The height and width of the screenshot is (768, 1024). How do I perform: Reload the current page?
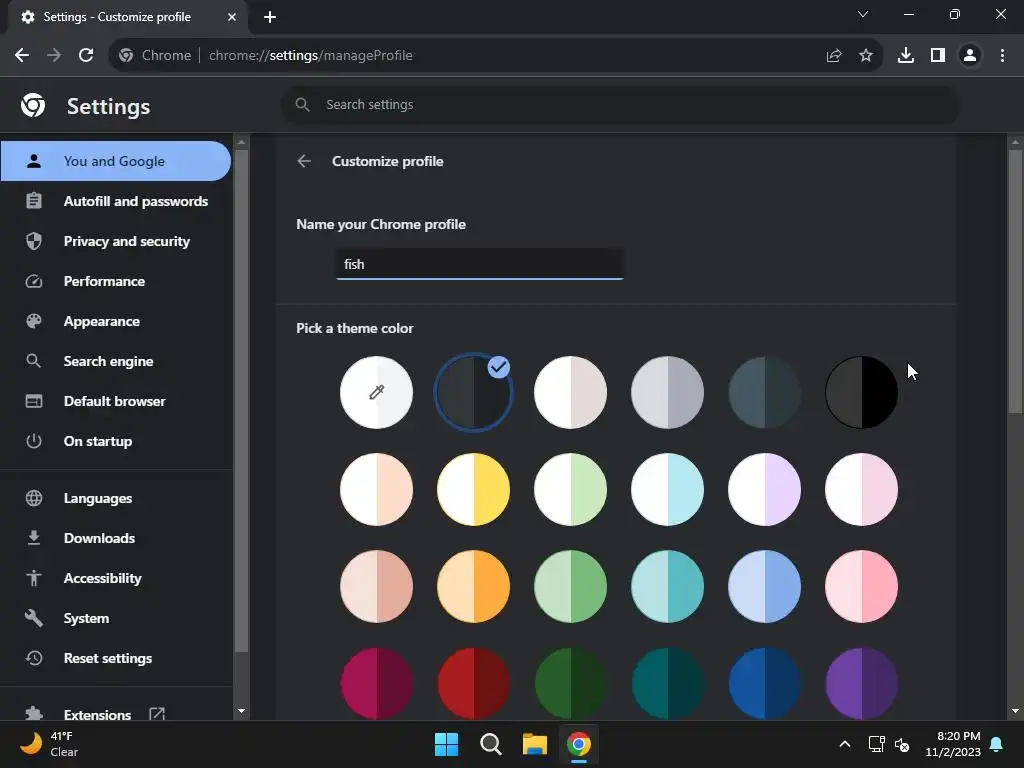86,56
